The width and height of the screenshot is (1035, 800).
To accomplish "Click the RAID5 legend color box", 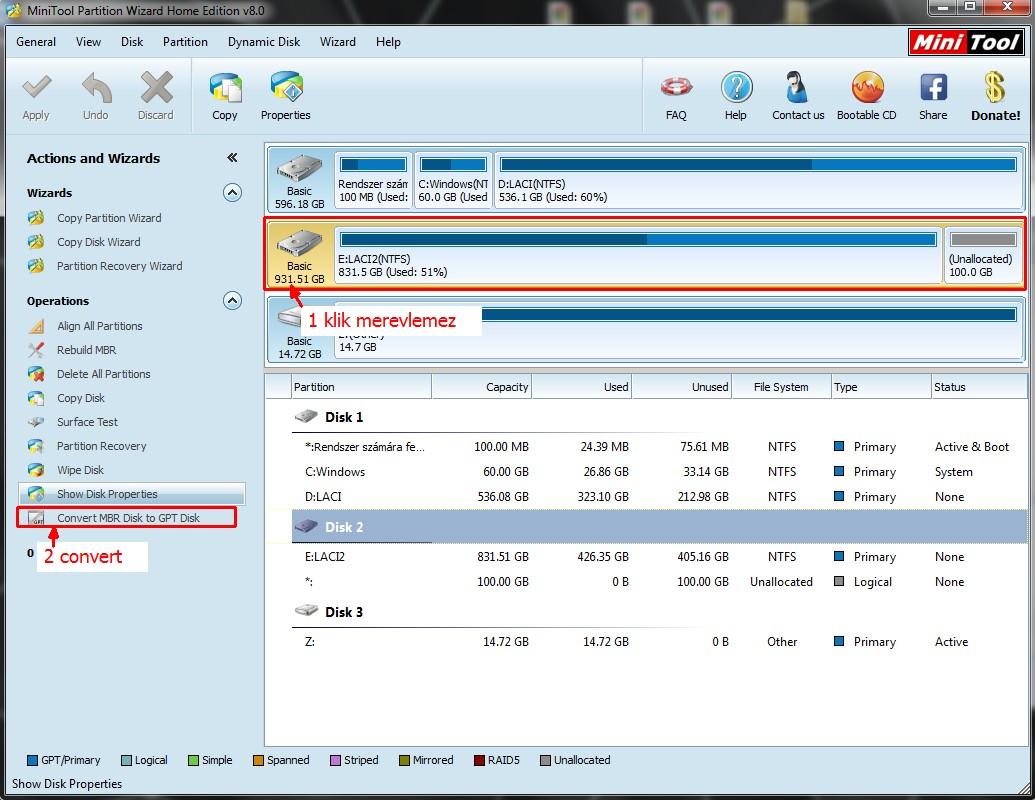I will pyautogui.click(x=479, y=760).
